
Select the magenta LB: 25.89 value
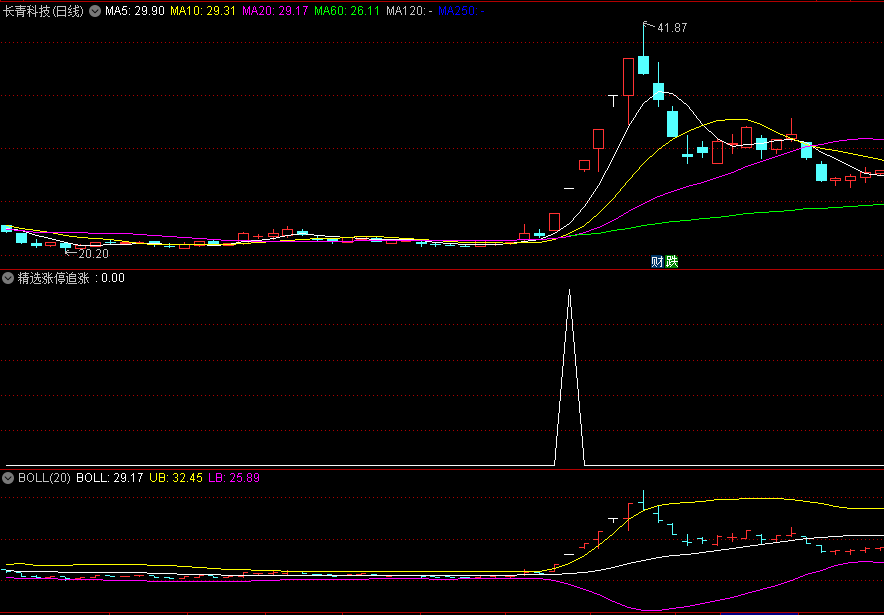coord(234,478)
